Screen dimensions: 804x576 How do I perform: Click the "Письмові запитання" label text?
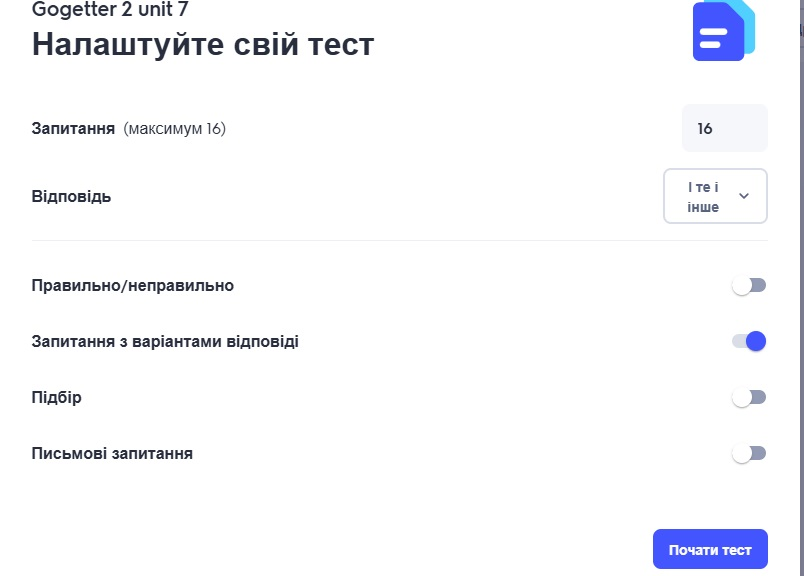point(112,454)
